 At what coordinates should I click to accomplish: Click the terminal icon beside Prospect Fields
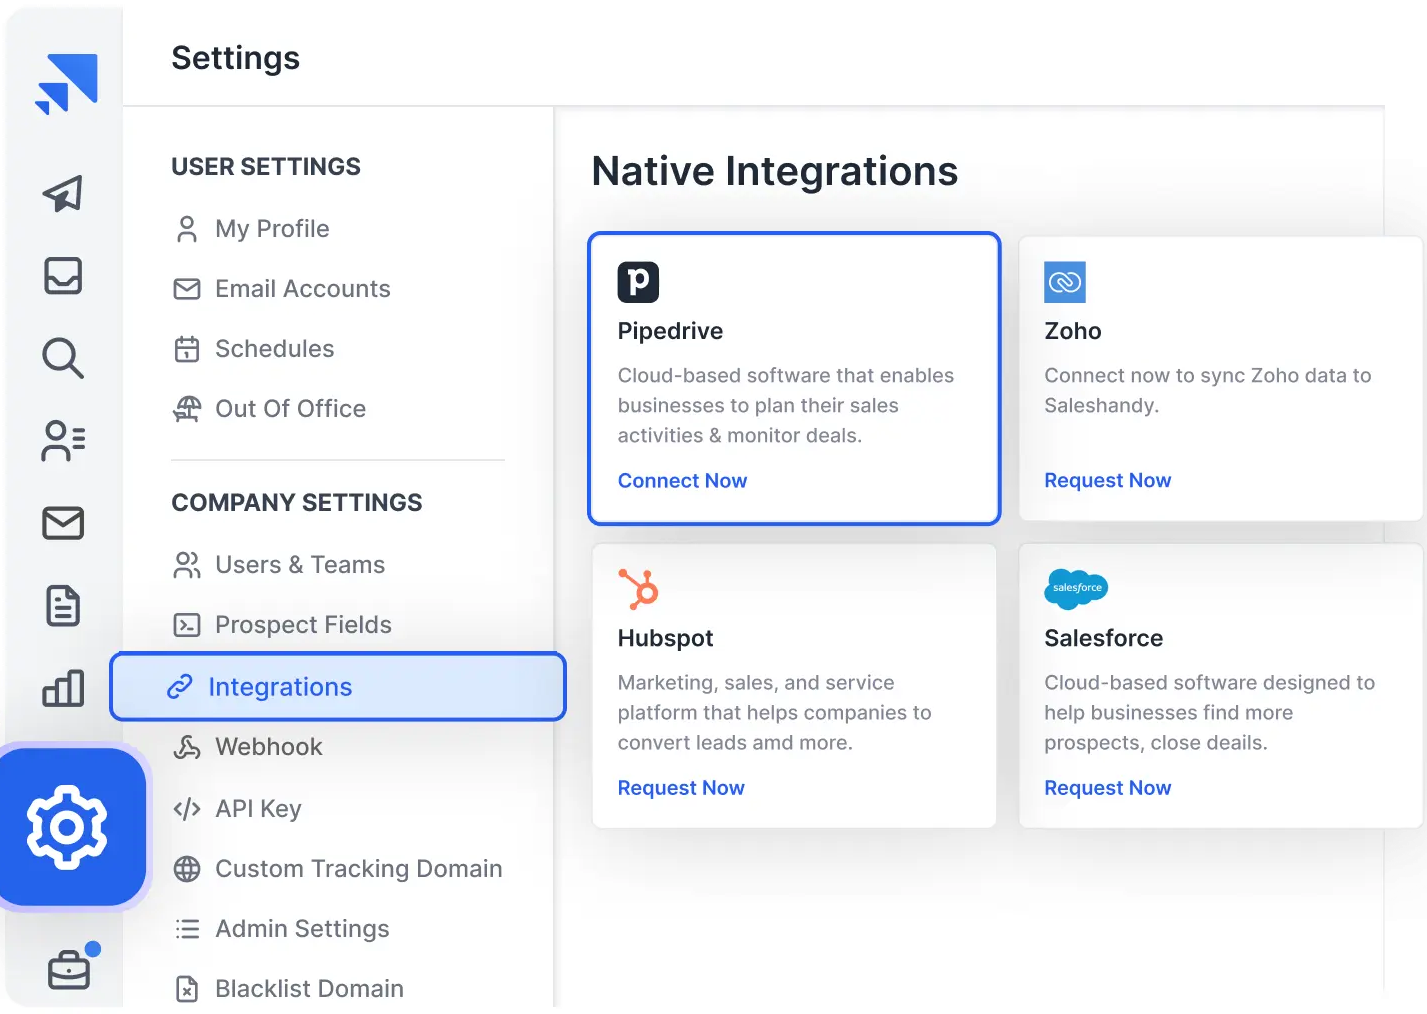(x=187, y=625)
